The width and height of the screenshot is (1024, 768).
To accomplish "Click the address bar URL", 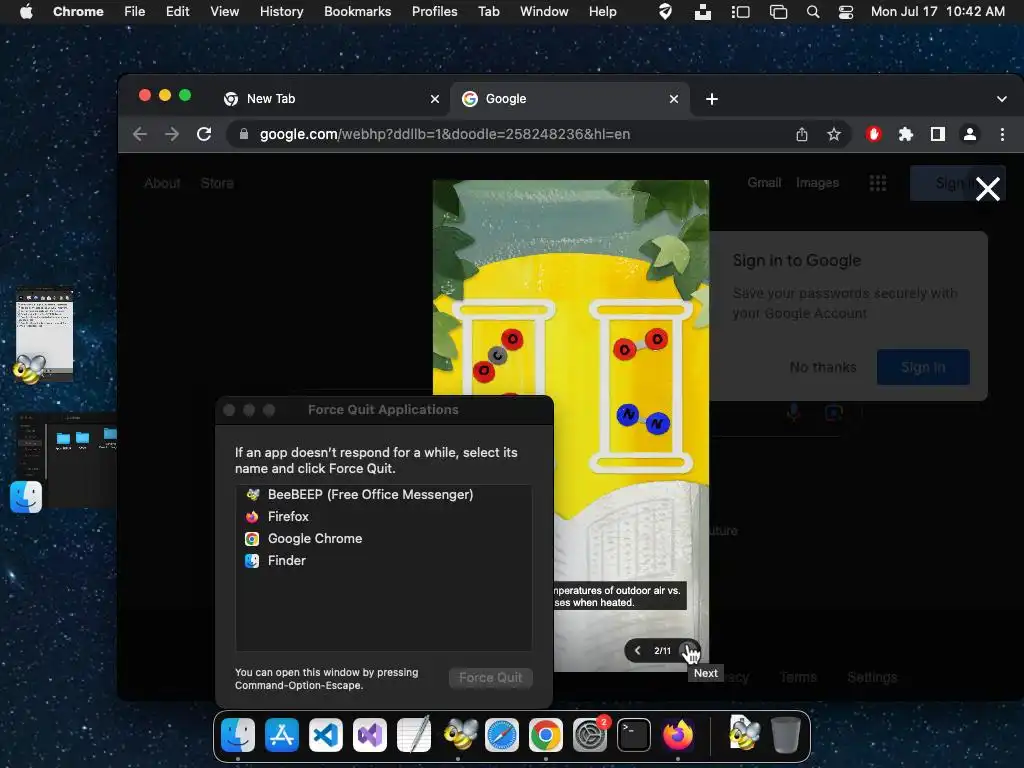I will 445,134.
